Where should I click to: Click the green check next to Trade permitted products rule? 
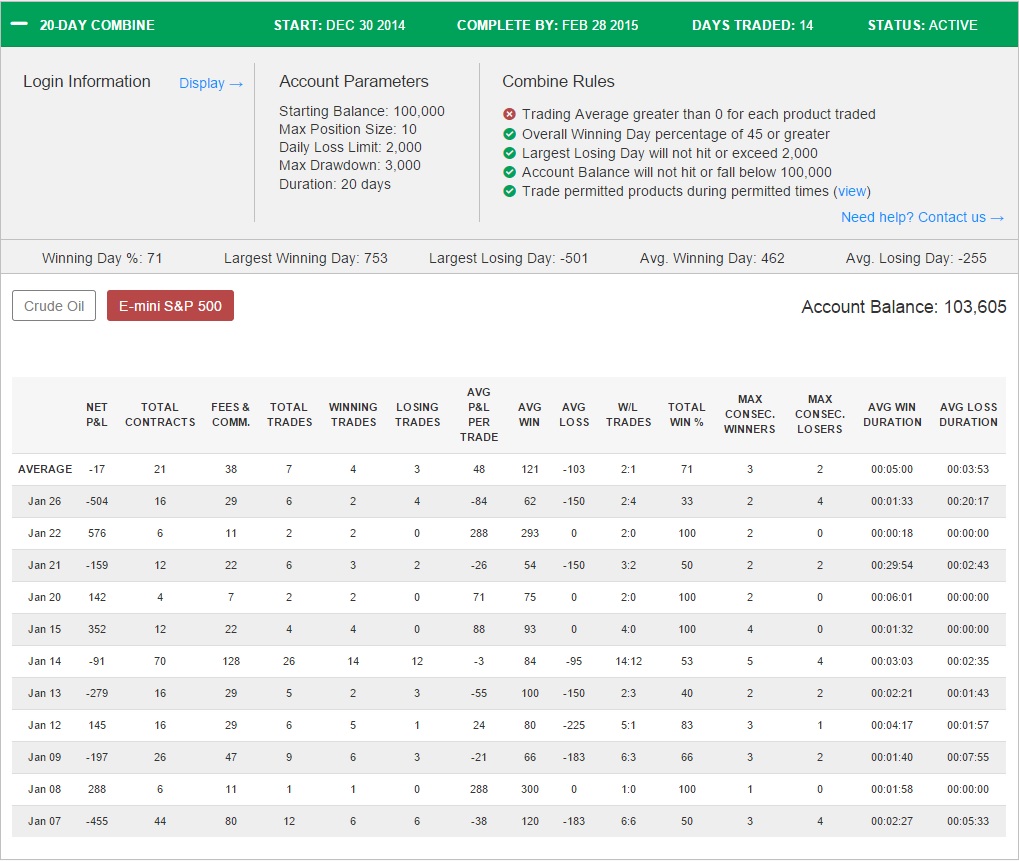tap(510, 191)
